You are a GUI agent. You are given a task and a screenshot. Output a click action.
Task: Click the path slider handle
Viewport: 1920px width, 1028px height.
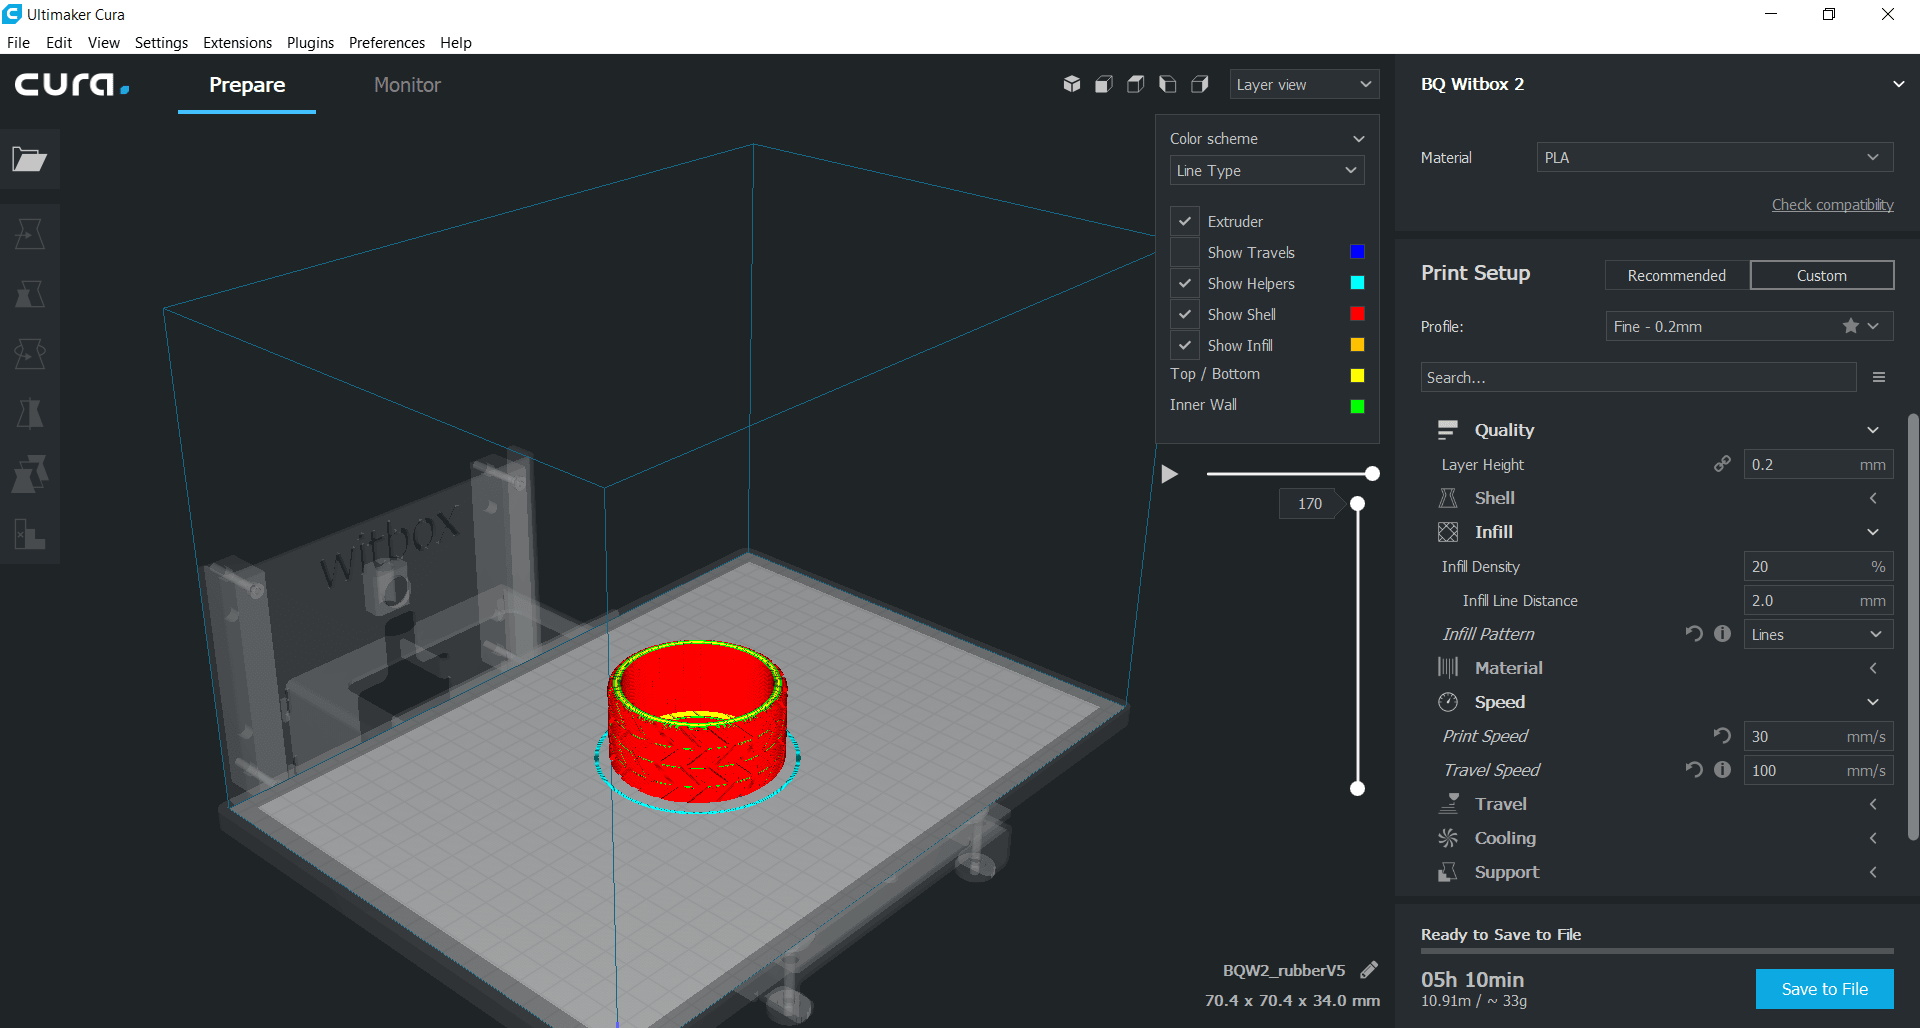tap(1372, 474)
